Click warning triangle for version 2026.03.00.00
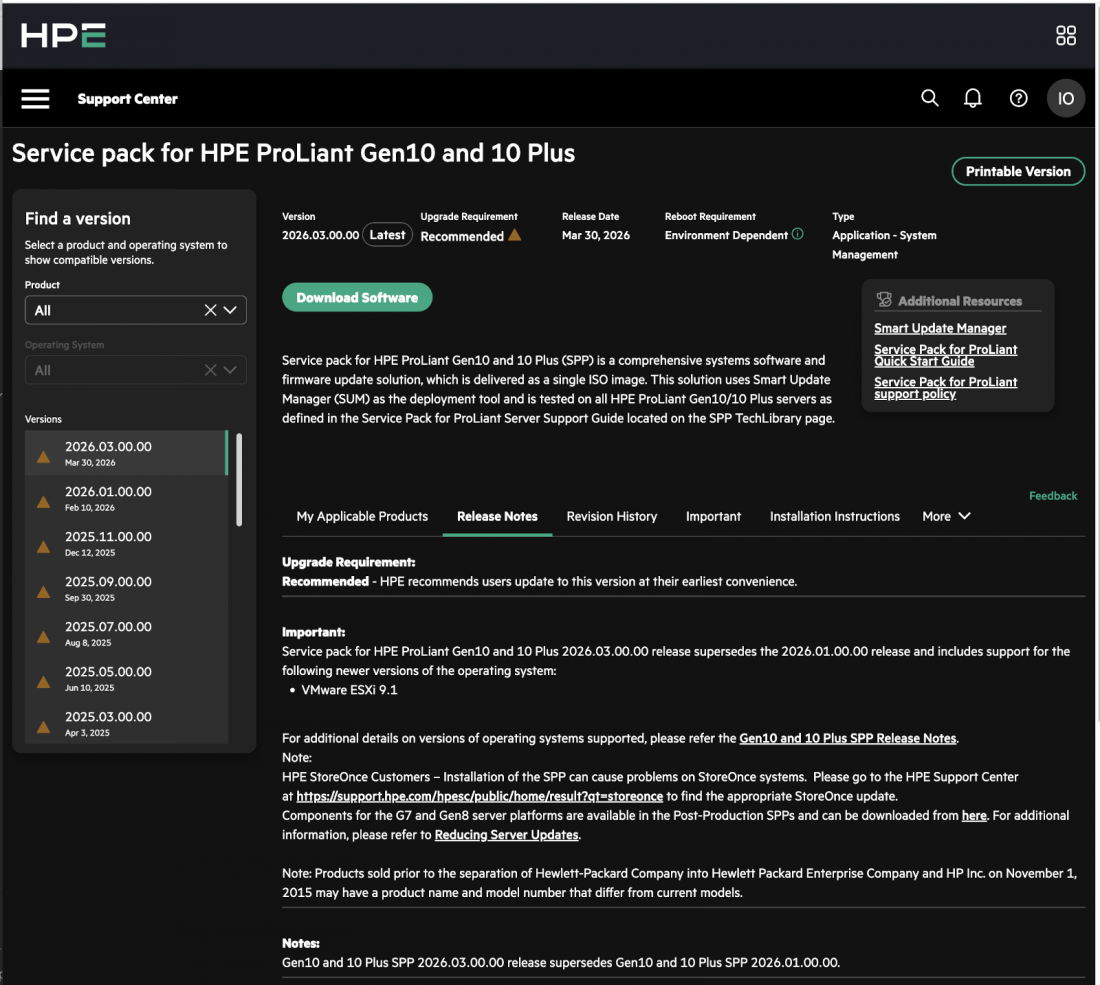 pos(43,457)
